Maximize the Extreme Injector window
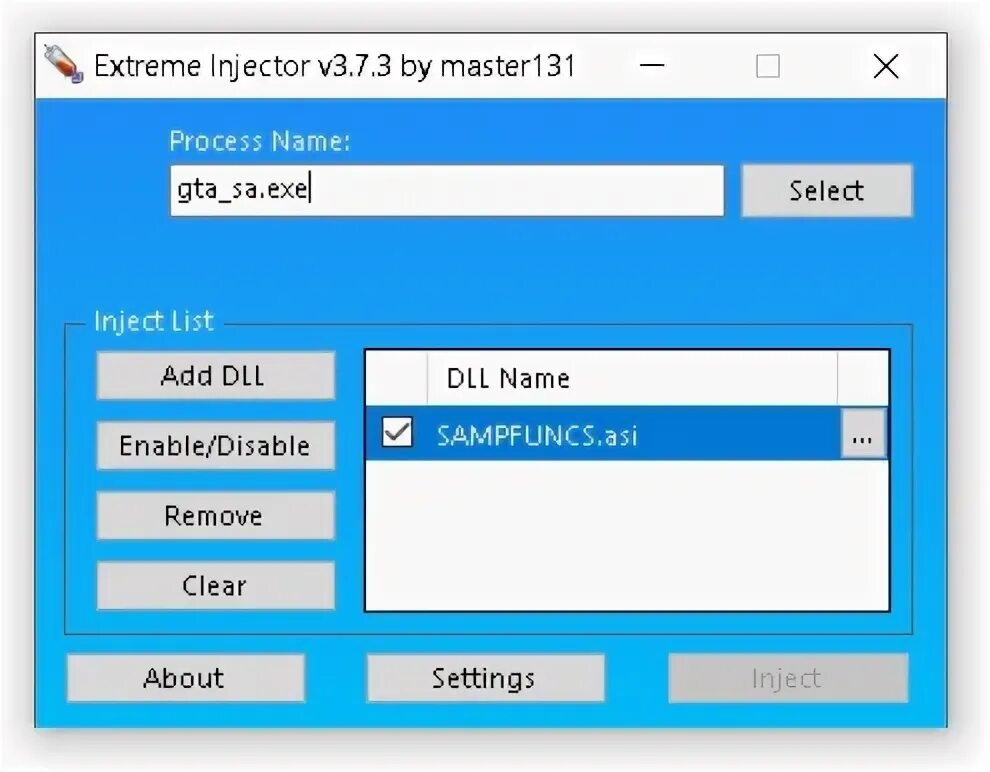The width and height of the screenshot is (990, 772). click(x=768, y=66)
